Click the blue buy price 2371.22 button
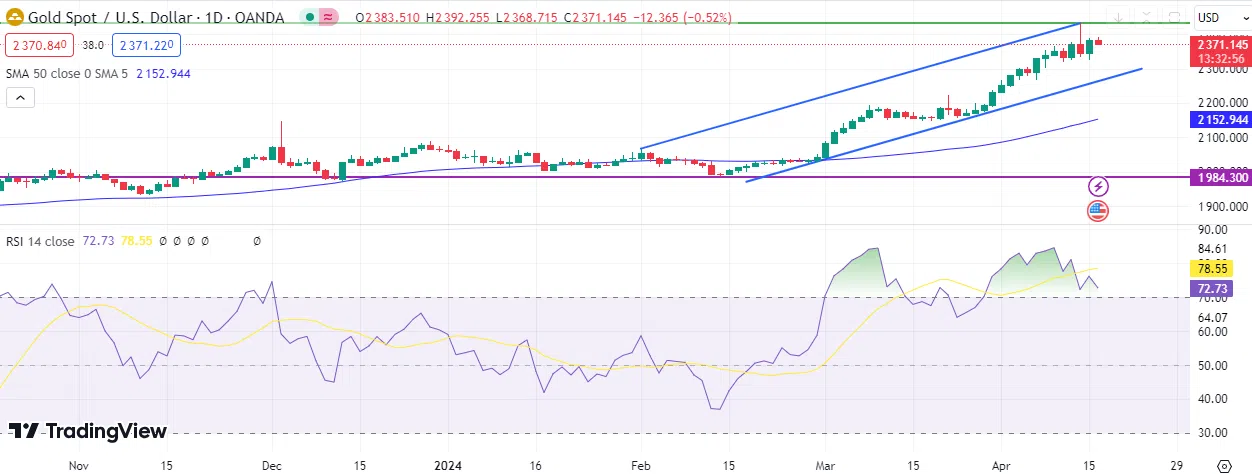1252x474 pixels. [x=147, y=45]
